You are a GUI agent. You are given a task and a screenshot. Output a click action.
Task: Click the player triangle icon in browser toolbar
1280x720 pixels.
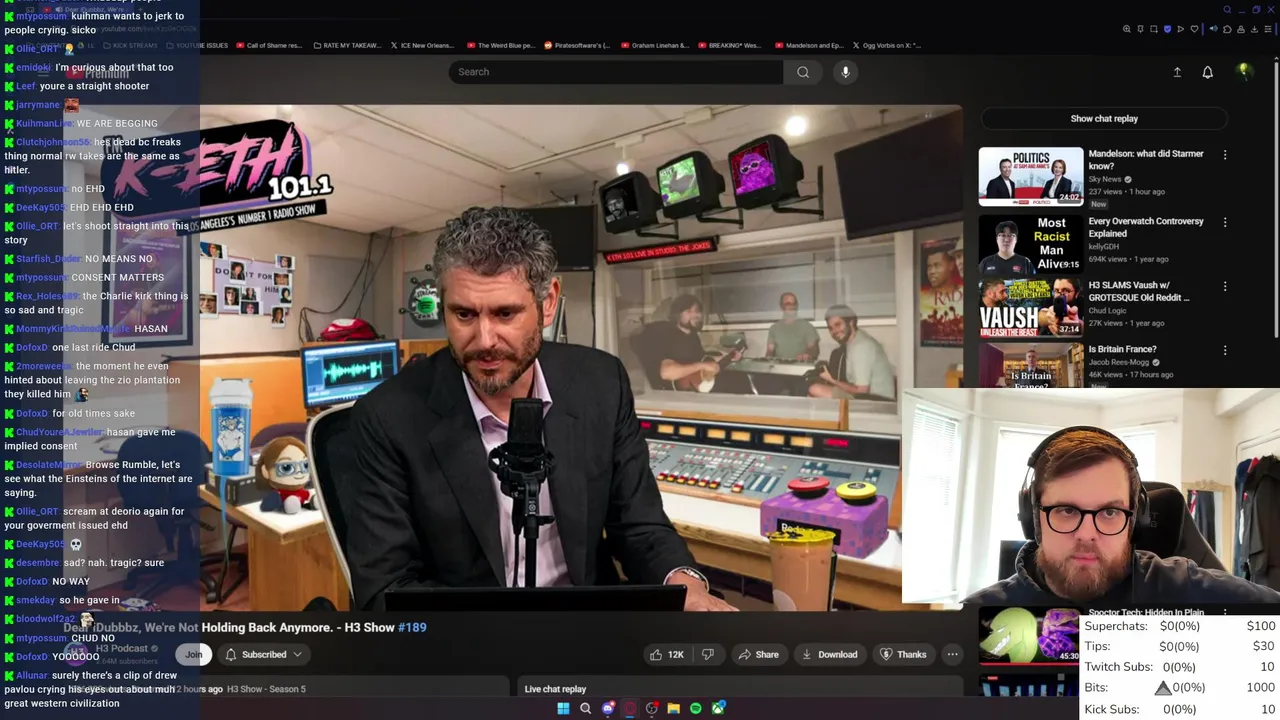point(1181,29)
